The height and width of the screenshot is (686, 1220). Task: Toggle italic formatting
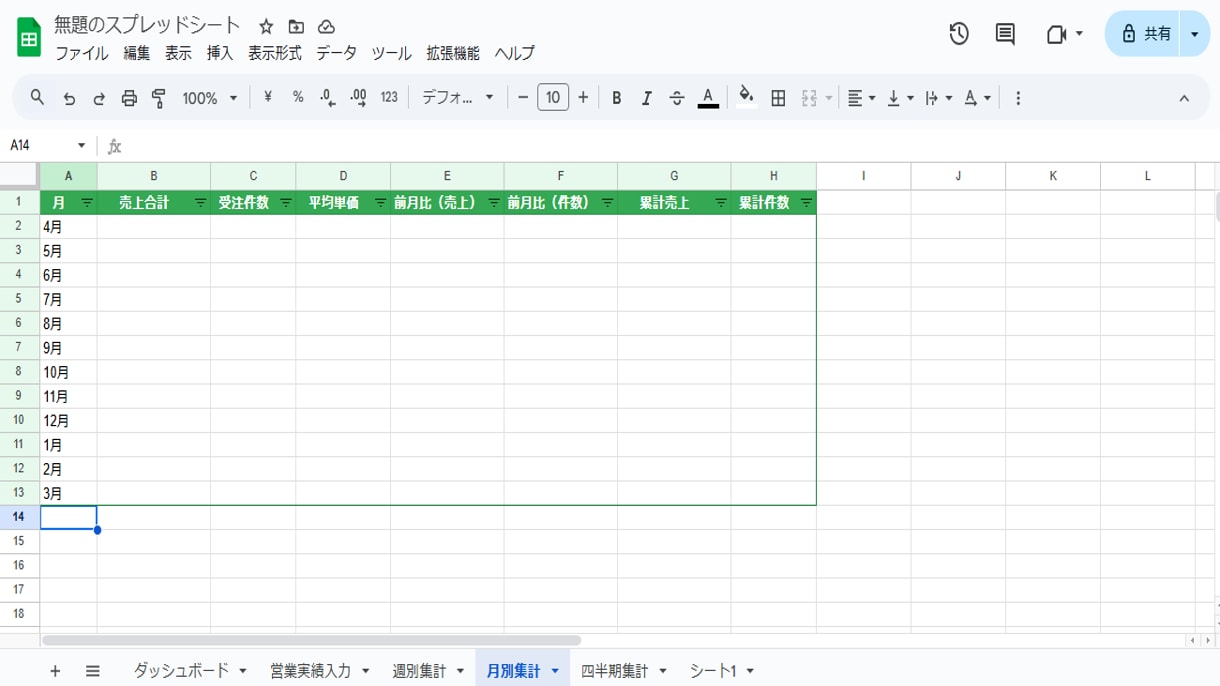pos(647,98)
